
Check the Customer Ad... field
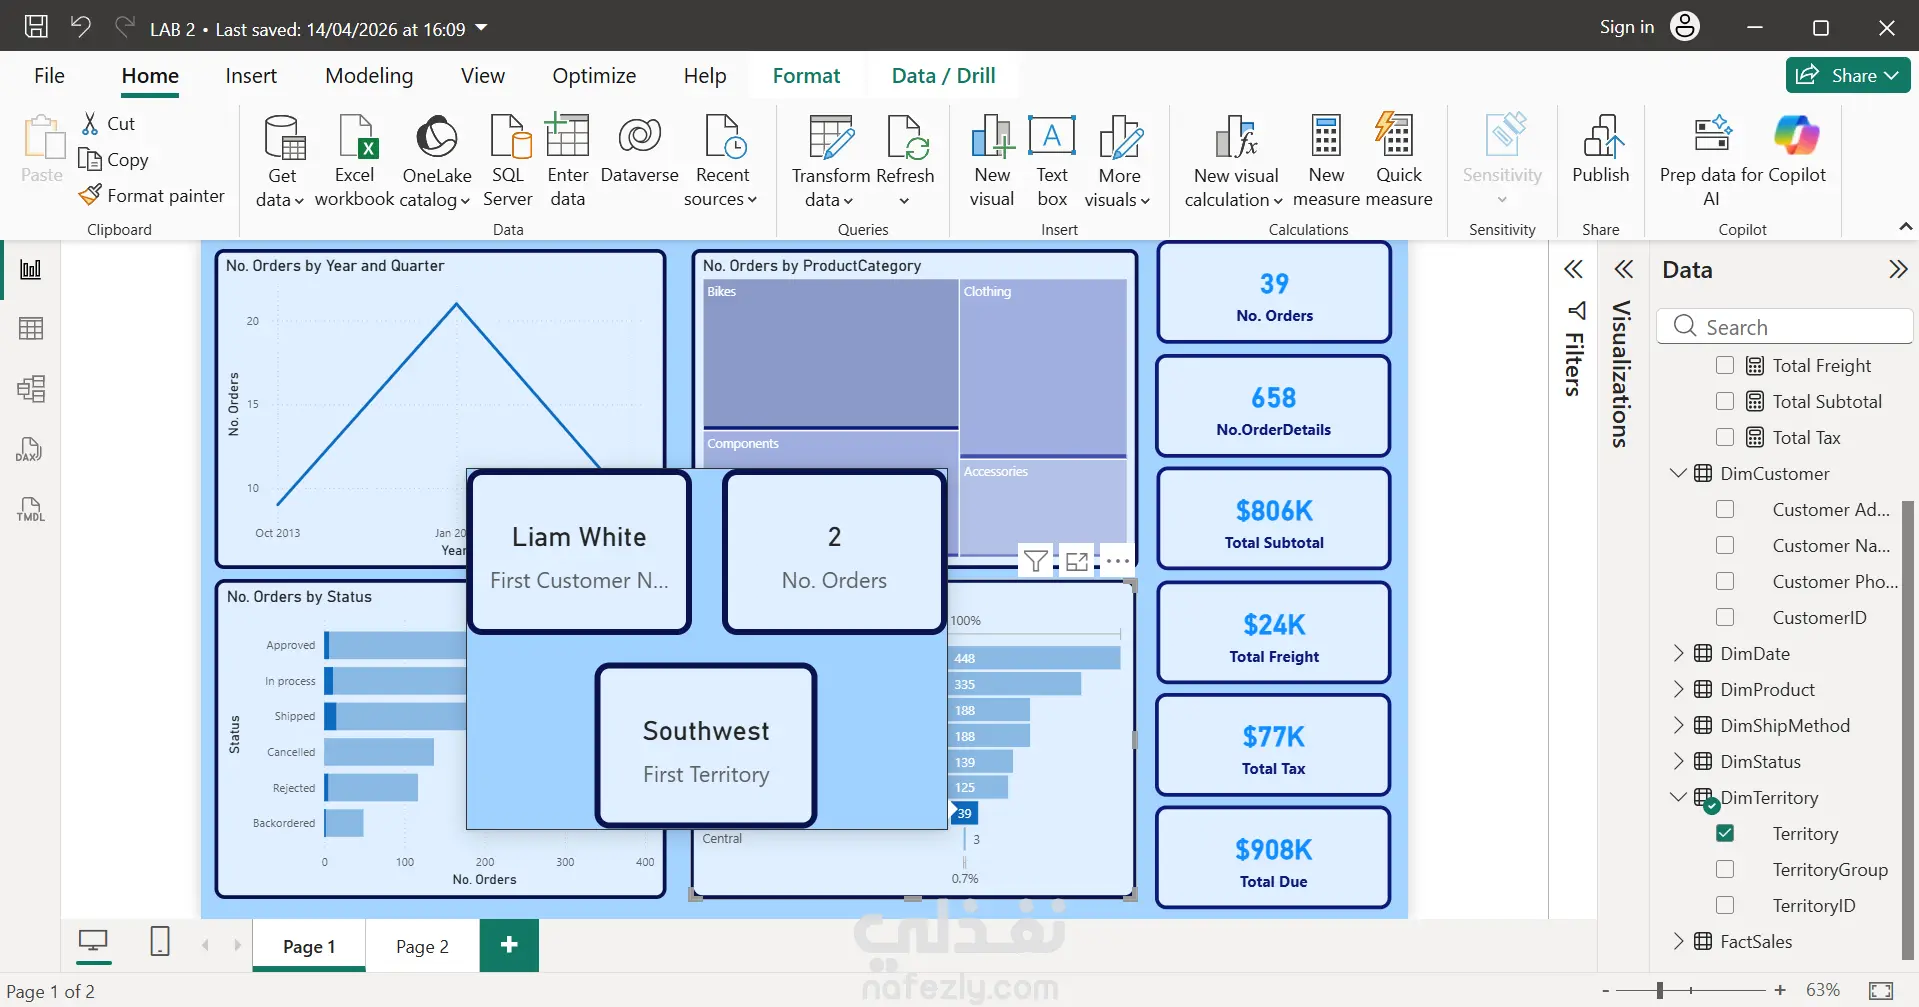pos(1725,509)
